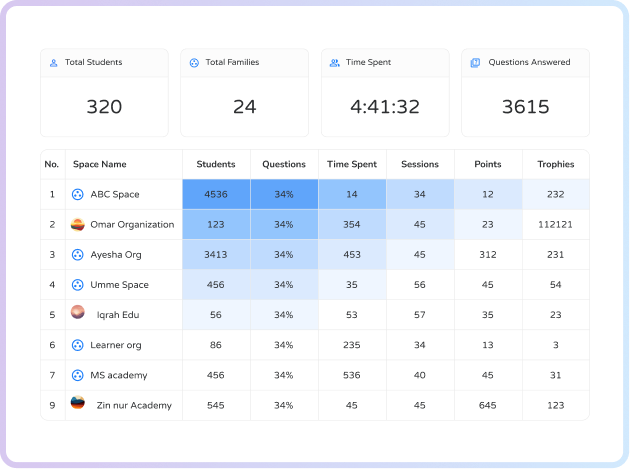Click the Zin nur Academy avatar image
This screenshot has width=630, height=469.
click(x=77, y=404)
